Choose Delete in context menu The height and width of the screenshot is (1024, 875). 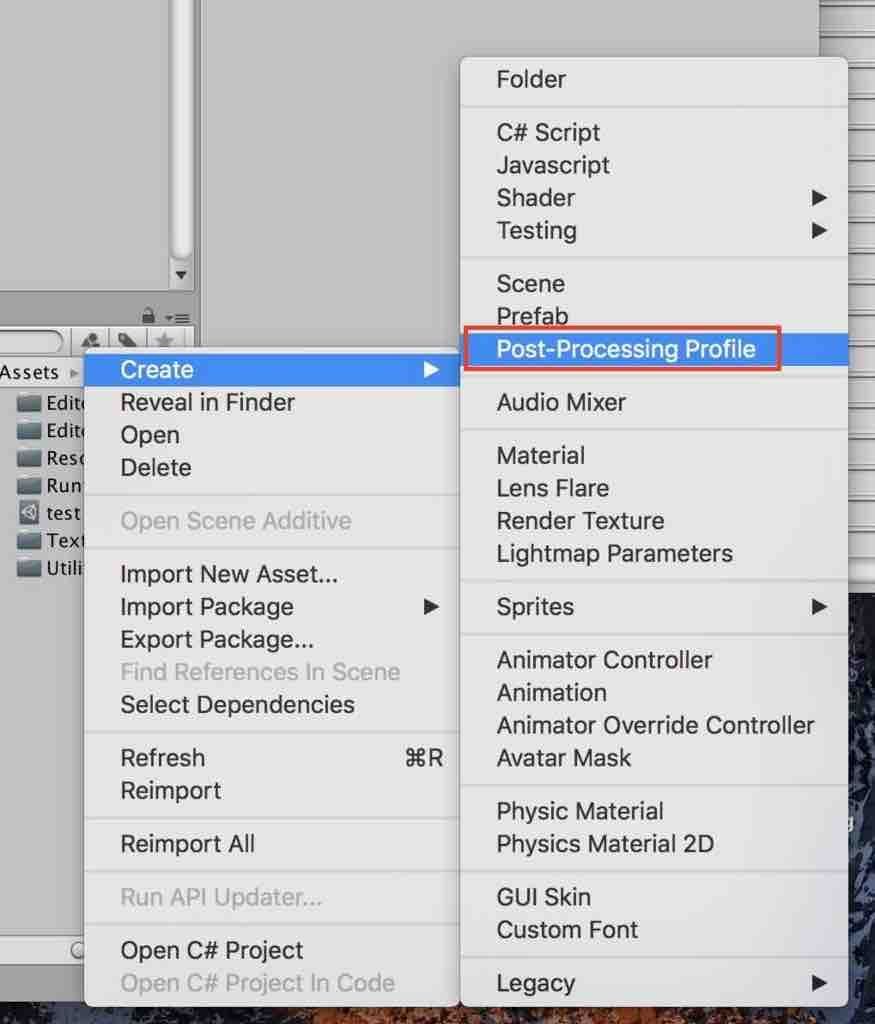point(272,468)
